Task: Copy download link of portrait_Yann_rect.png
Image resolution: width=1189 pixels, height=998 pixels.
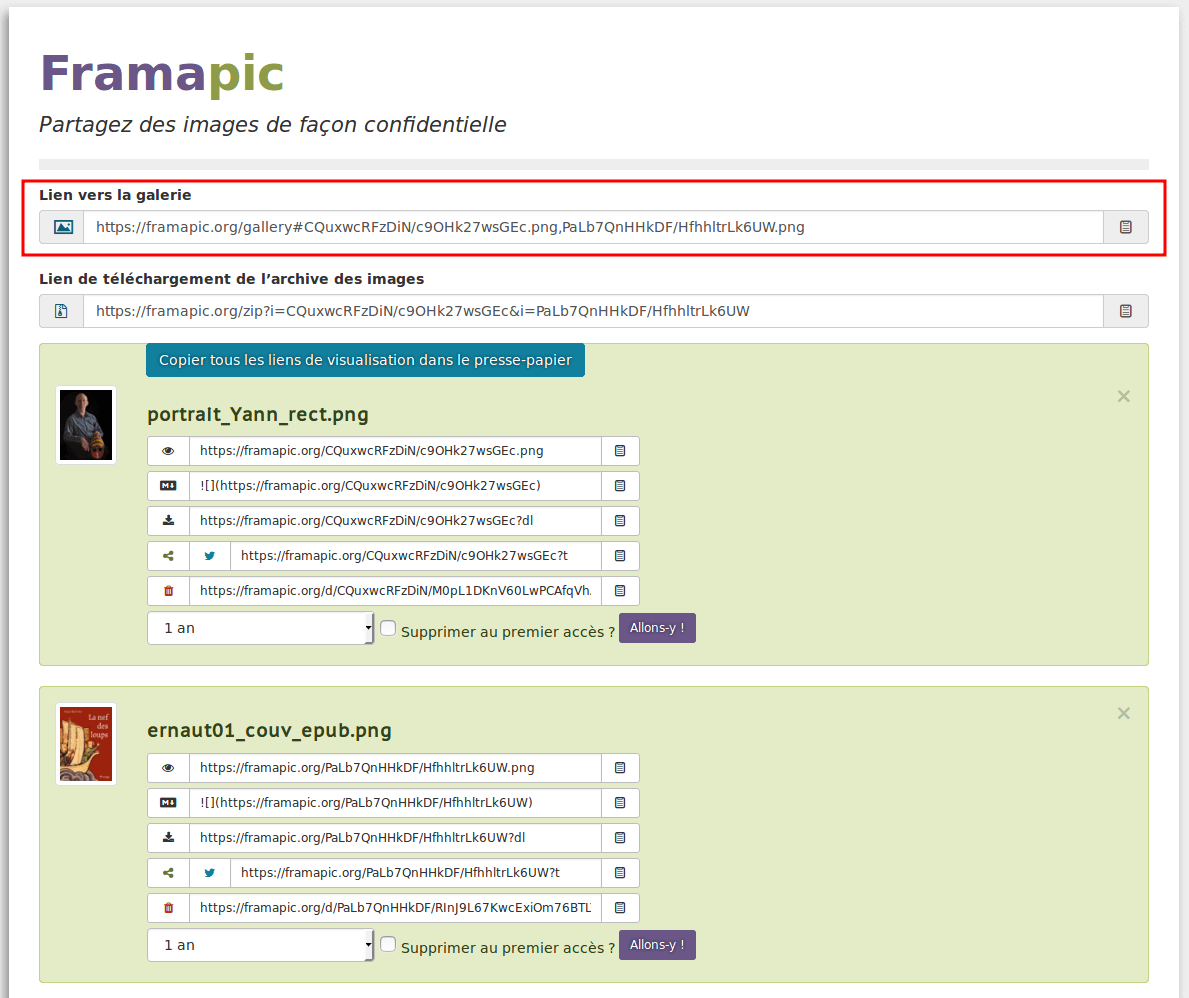Action: point(620,520)
